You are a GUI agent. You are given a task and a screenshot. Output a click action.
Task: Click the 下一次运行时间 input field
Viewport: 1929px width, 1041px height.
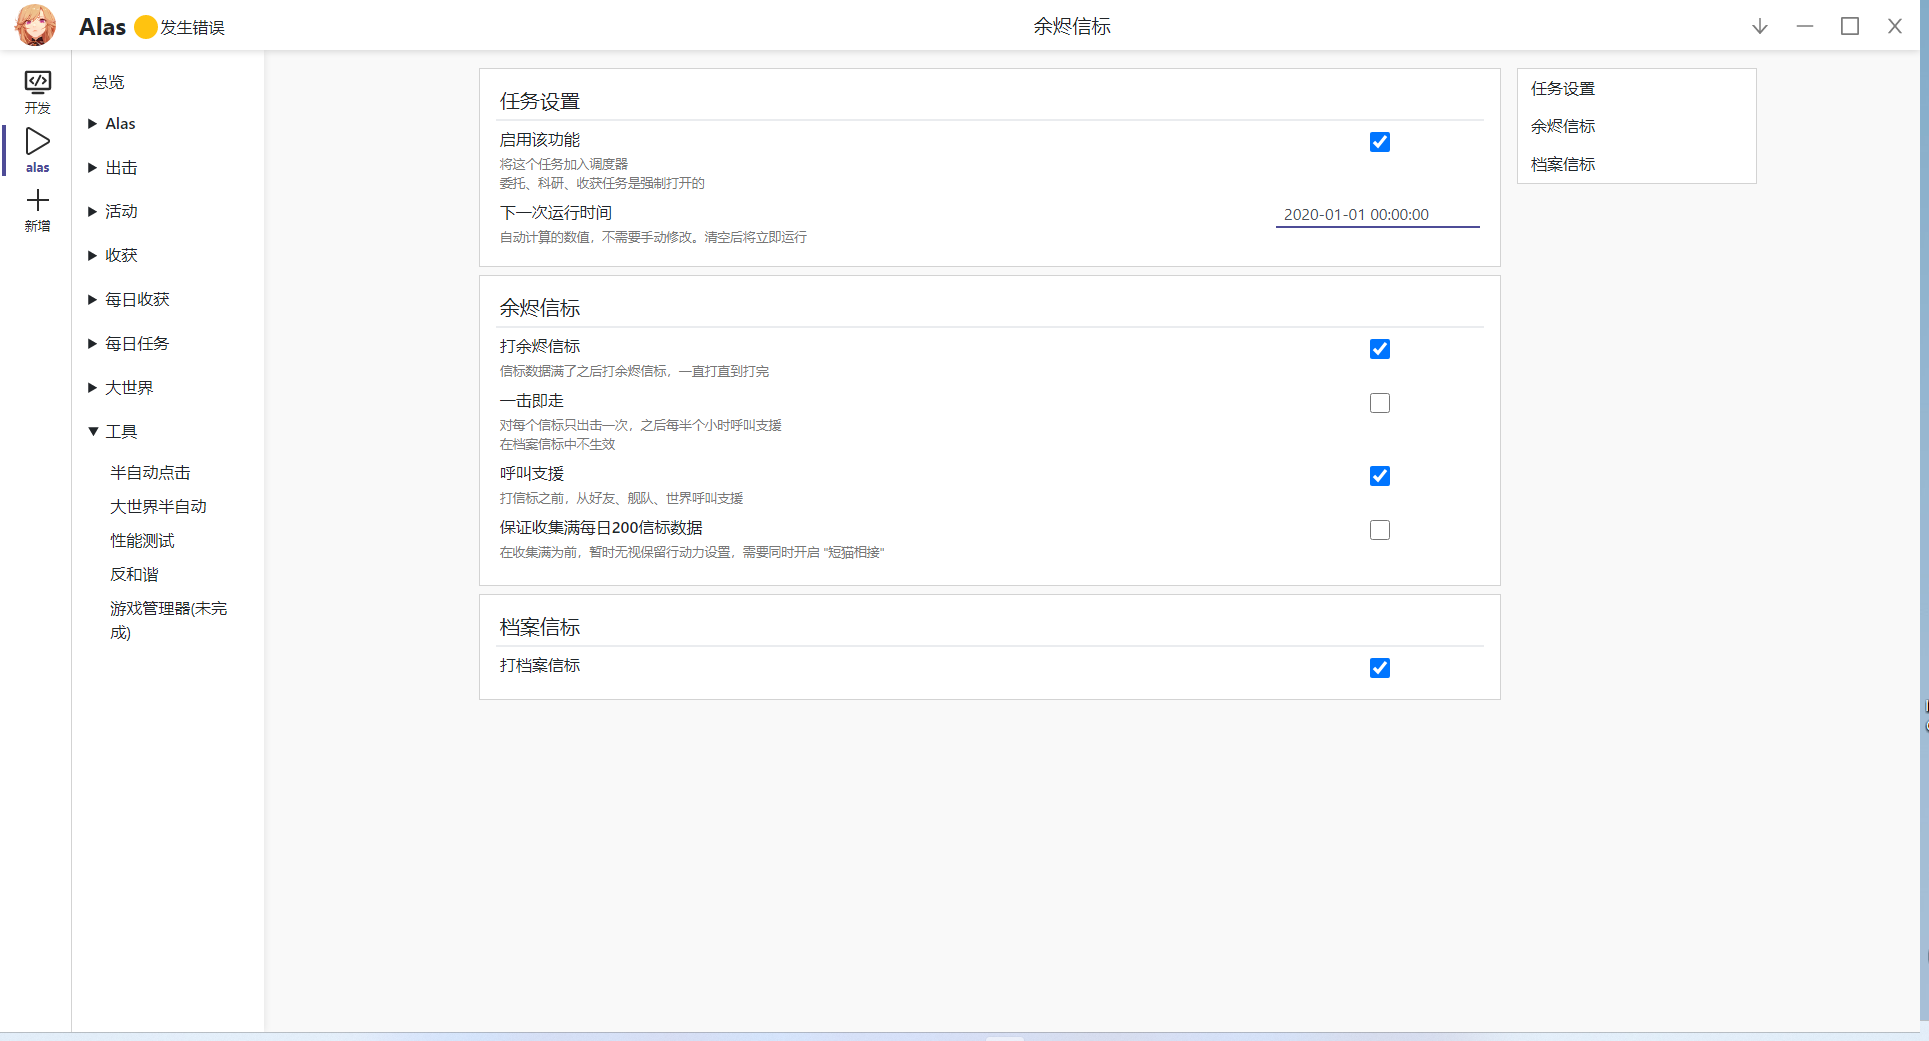pos(1377,214)
